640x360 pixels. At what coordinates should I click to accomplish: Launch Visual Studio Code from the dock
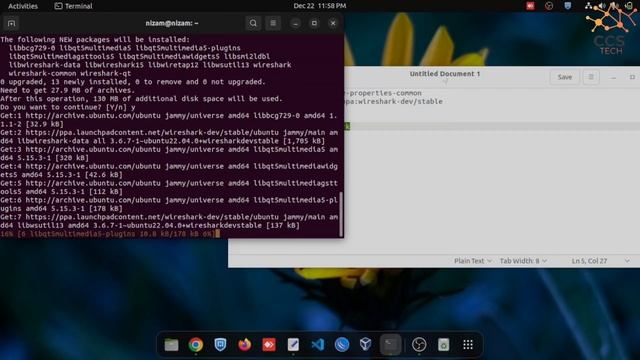tap(318, 345)
